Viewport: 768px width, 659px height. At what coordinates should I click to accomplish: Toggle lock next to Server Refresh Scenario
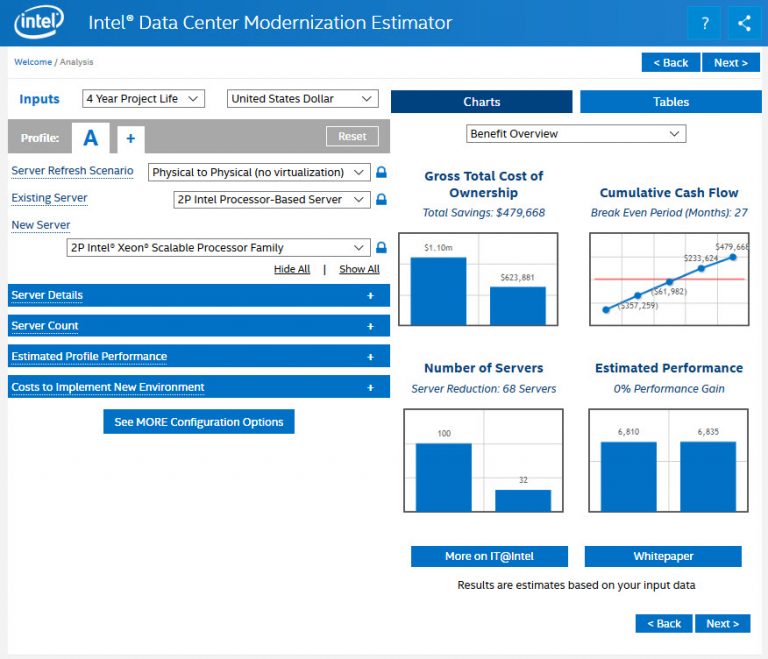point(381,172)
